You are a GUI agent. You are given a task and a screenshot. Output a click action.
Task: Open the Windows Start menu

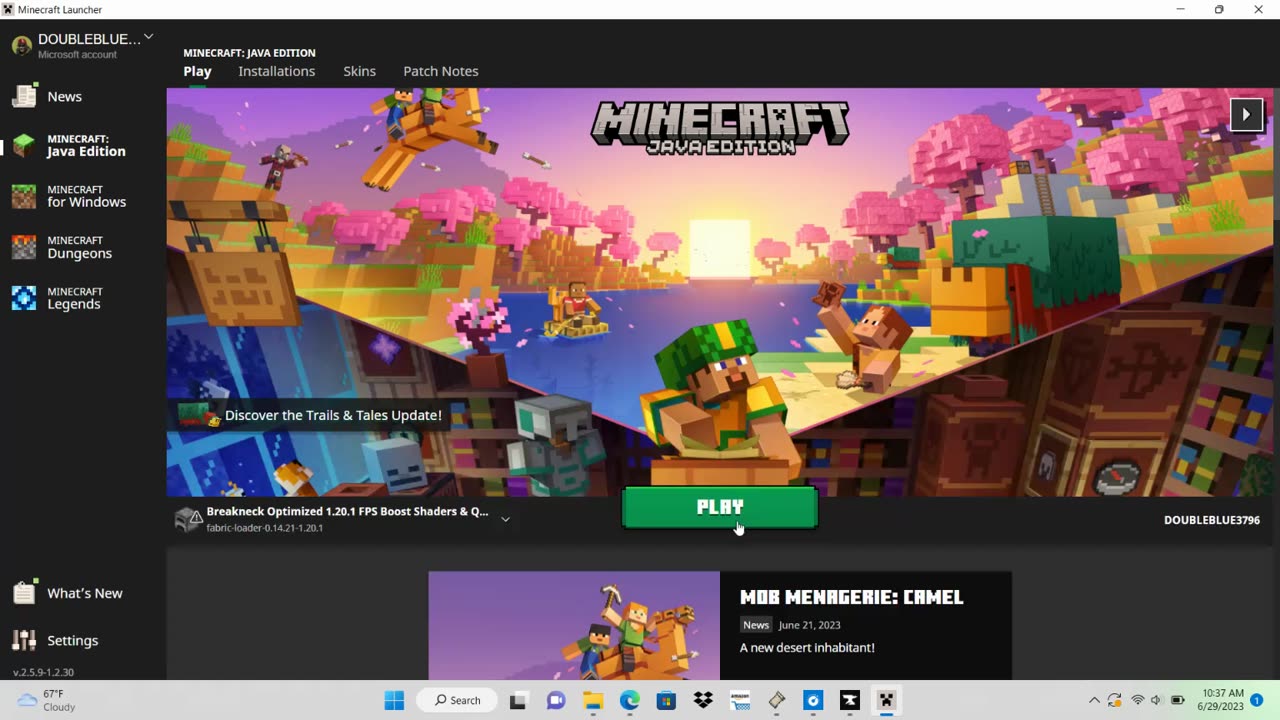[394, 700]
